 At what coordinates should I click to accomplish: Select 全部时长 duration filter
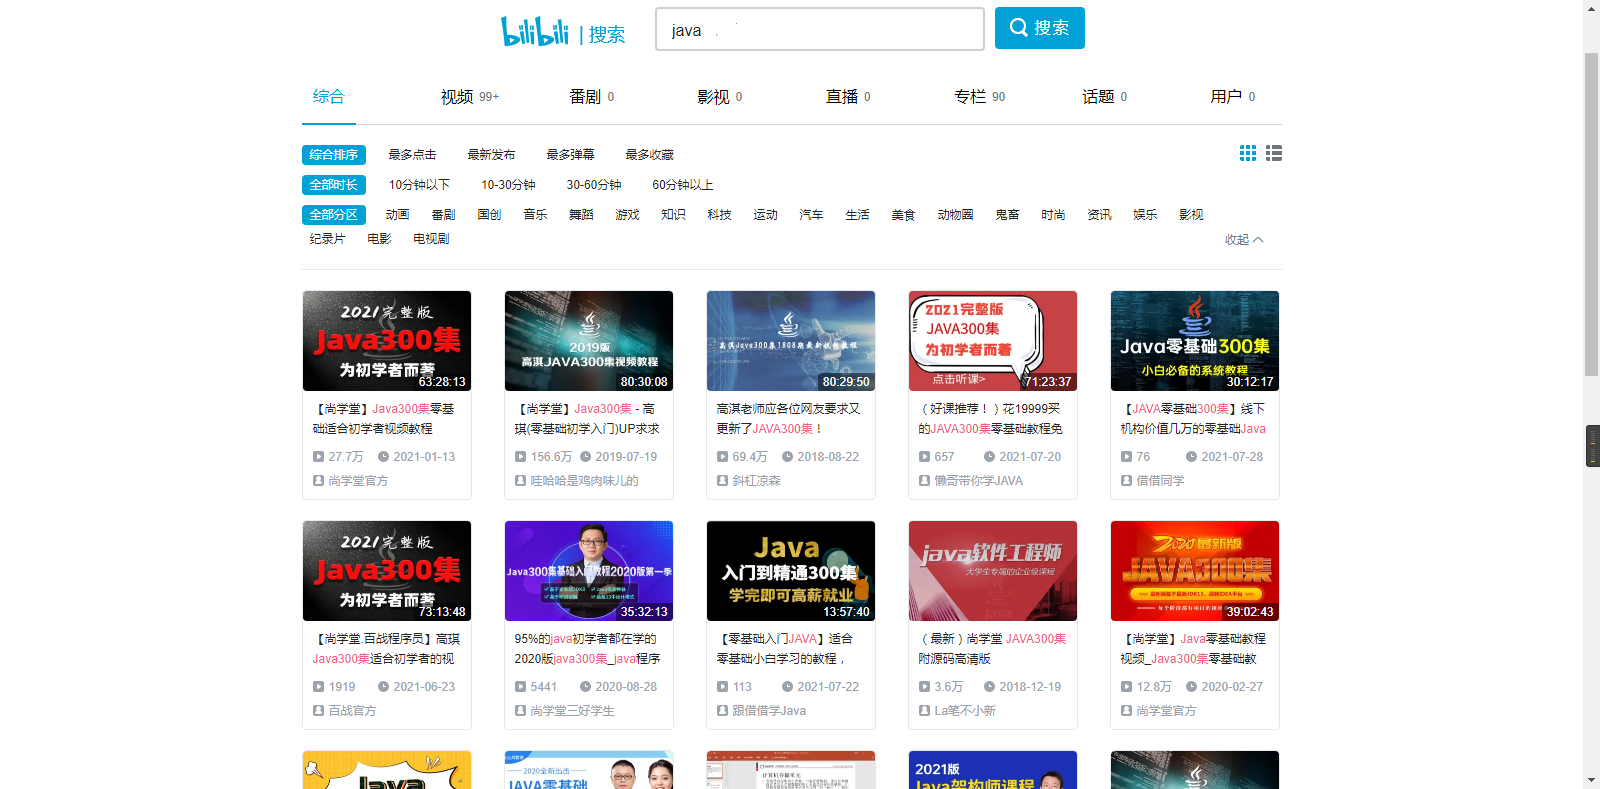pyautogui.click(x=334, y=185)
